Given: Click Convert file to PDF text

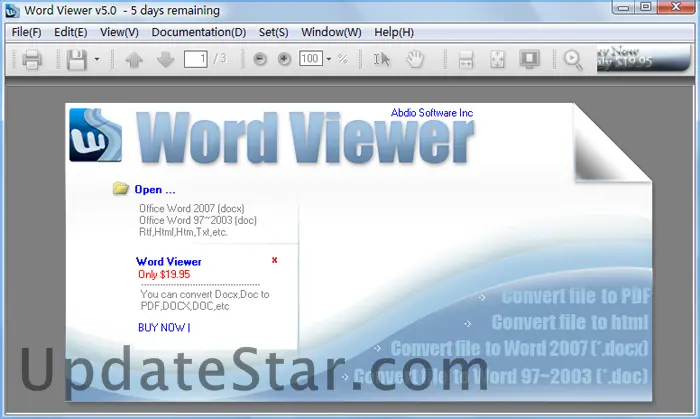Looking at the screenshot, I should point(575,296).
